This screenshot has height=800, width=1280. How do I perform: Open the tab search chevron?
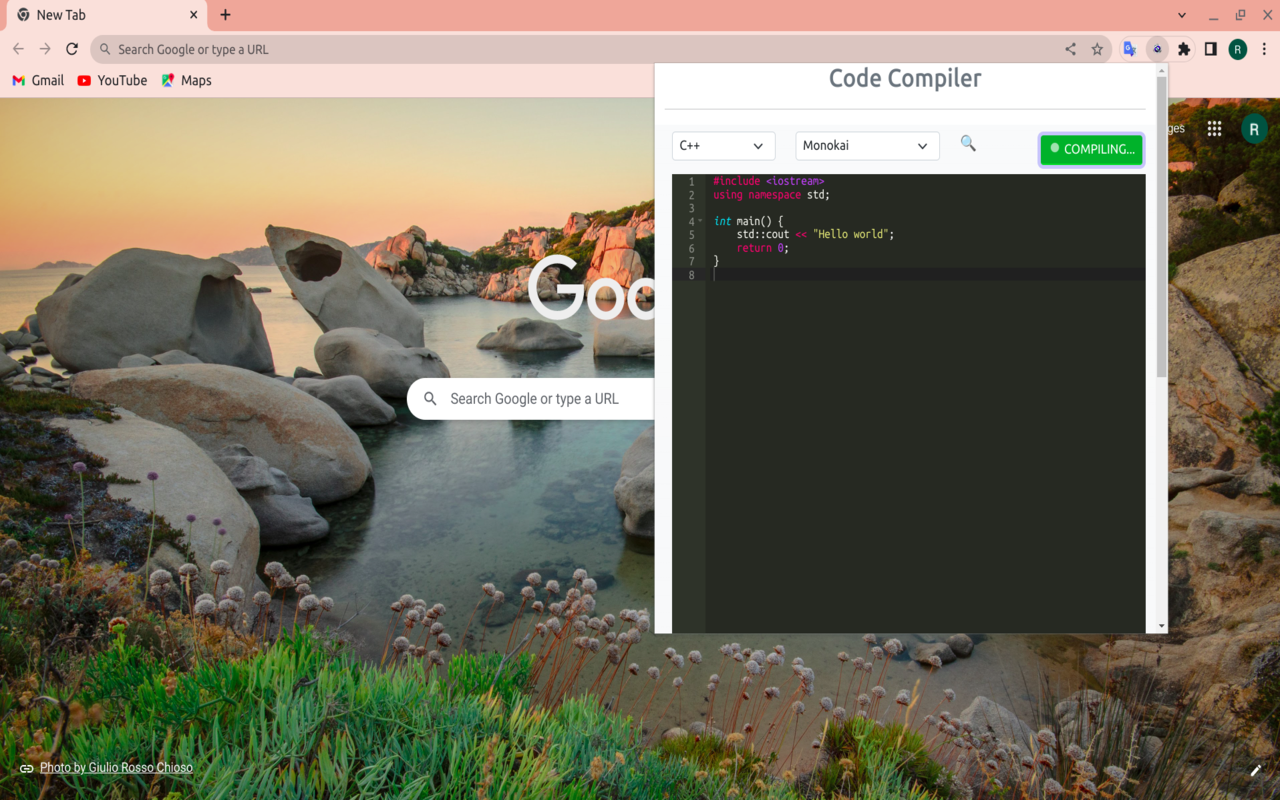(x=1182, y=15)
